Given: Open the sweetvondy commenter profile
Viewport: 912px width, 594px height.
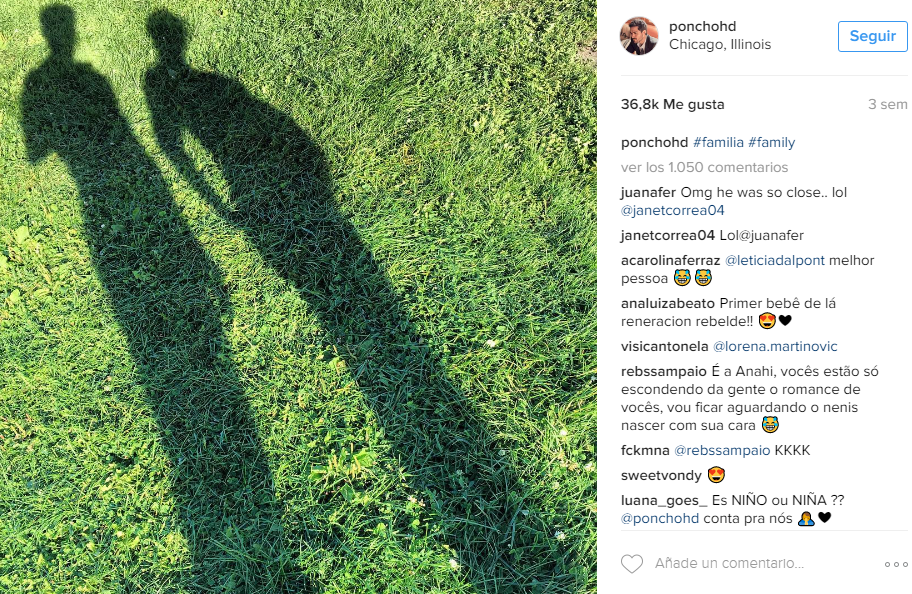Looking at the screenshot, I should (x=661, y=476).
